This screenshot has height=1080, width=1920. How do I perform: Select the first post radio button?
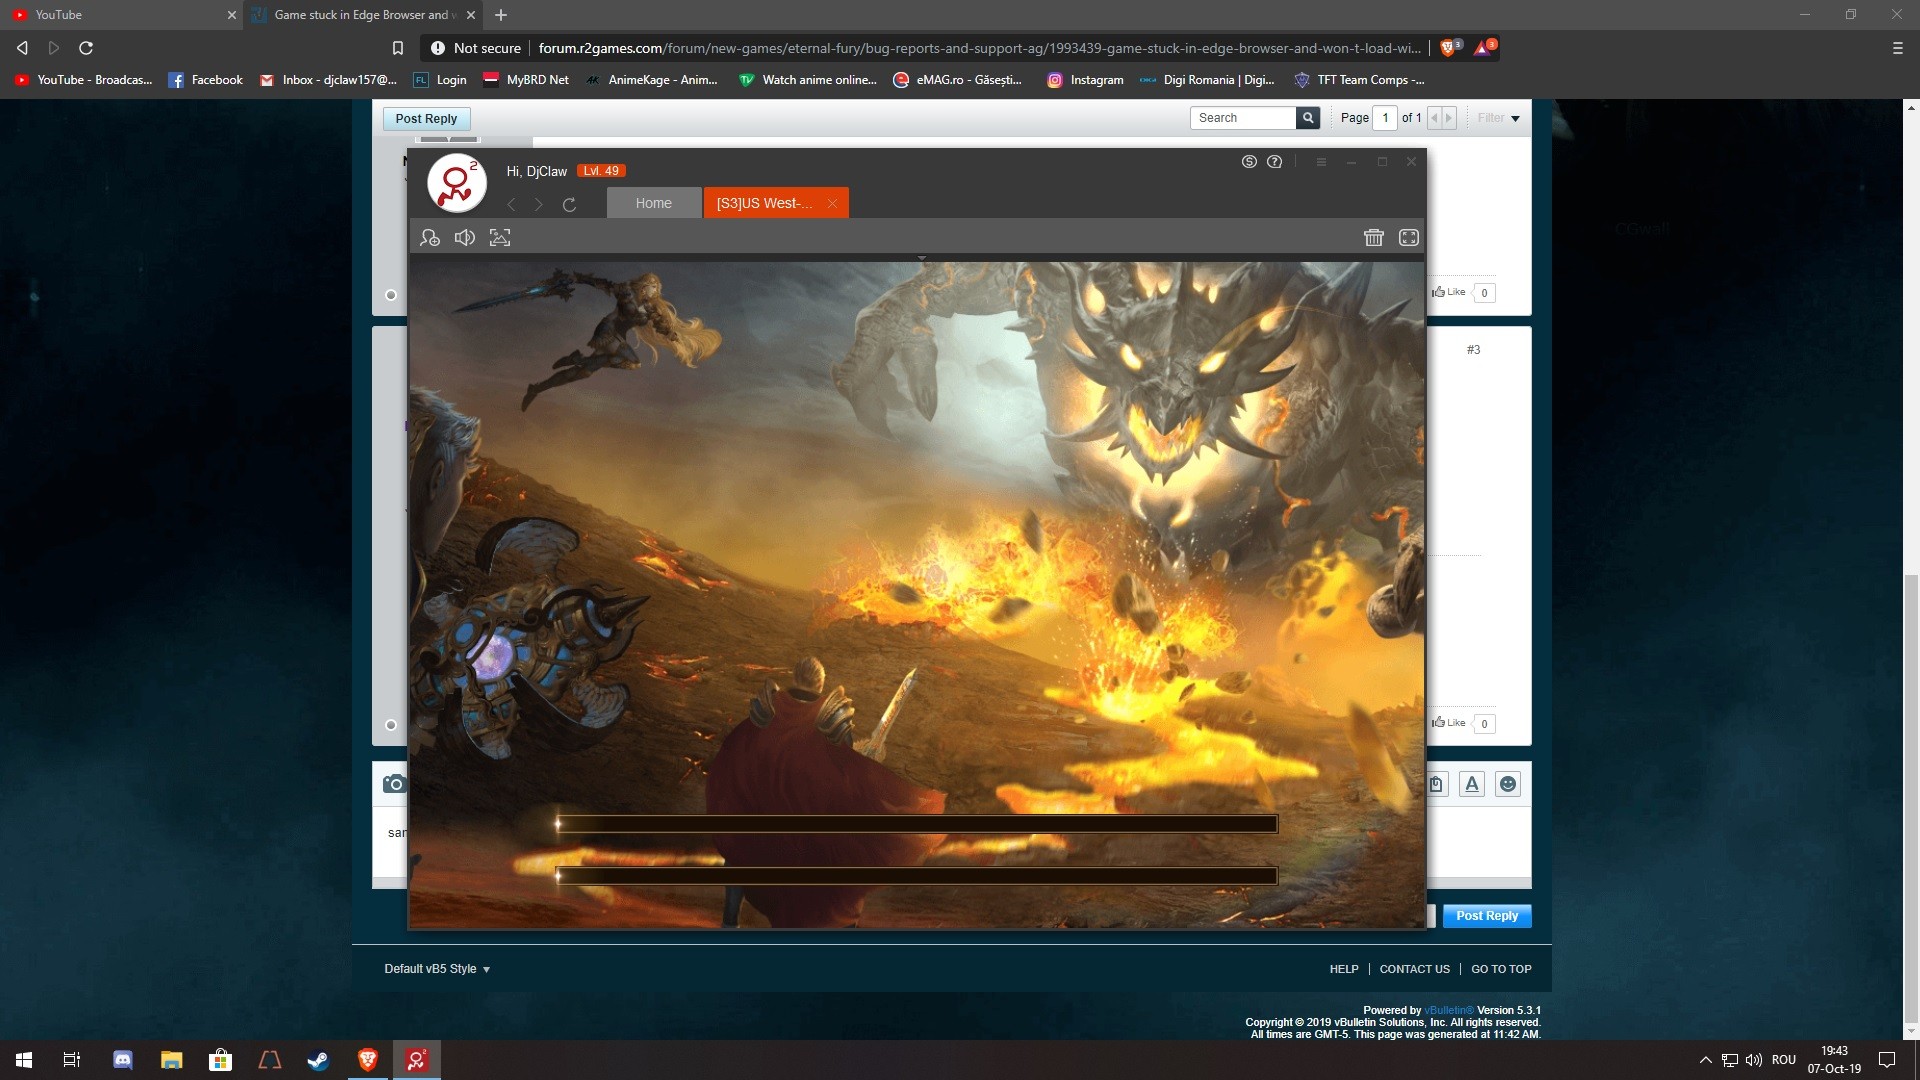(391, 295)
